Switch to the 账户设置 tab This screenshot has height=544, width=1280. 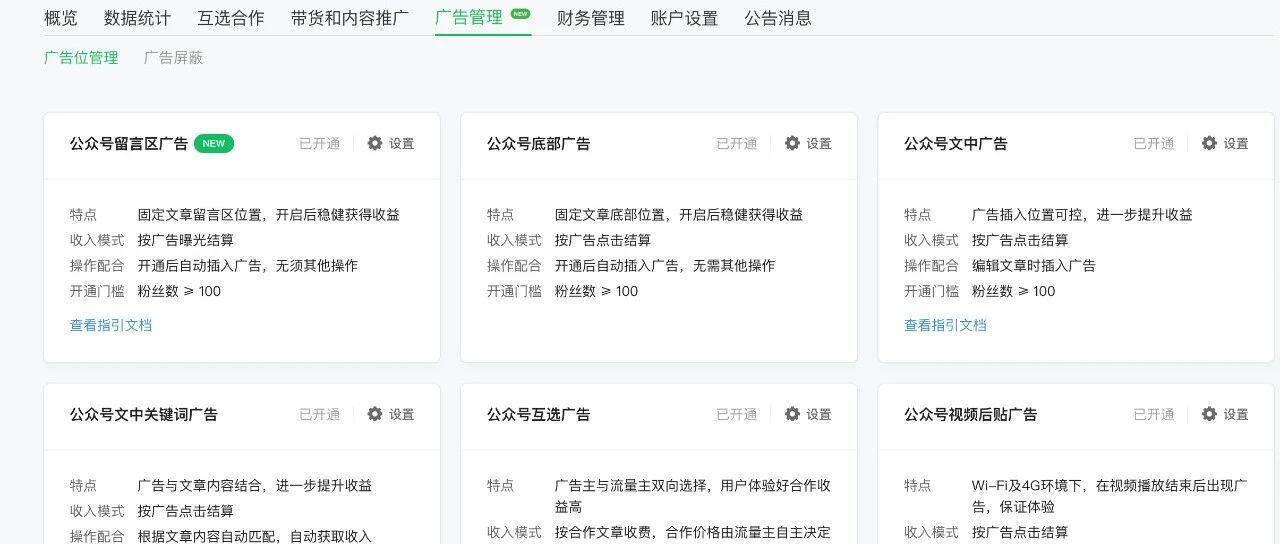(684, 18)
